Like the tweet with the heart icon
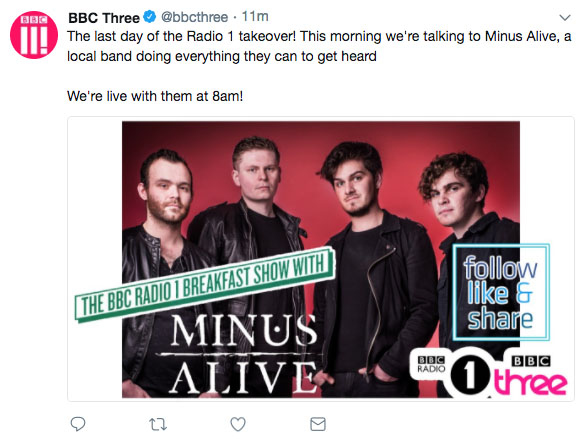Screen dimensions: 584x439 [238, 424]
